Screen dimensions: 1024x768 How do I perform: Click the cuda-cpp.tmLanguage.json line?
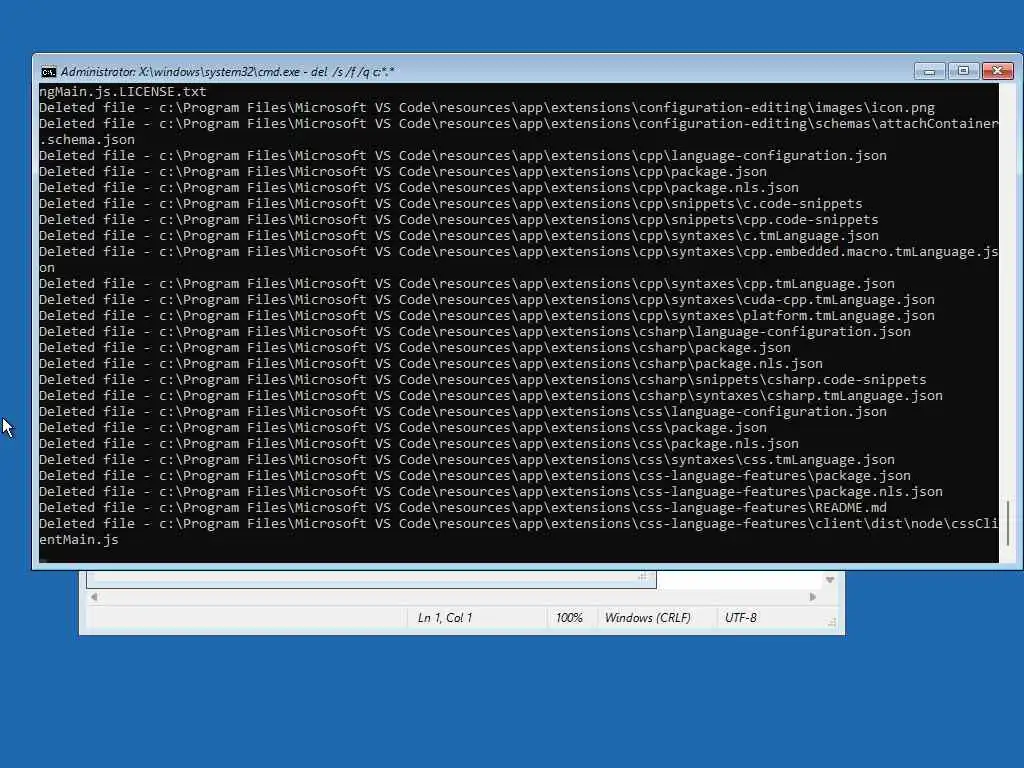tap(487, 300)
